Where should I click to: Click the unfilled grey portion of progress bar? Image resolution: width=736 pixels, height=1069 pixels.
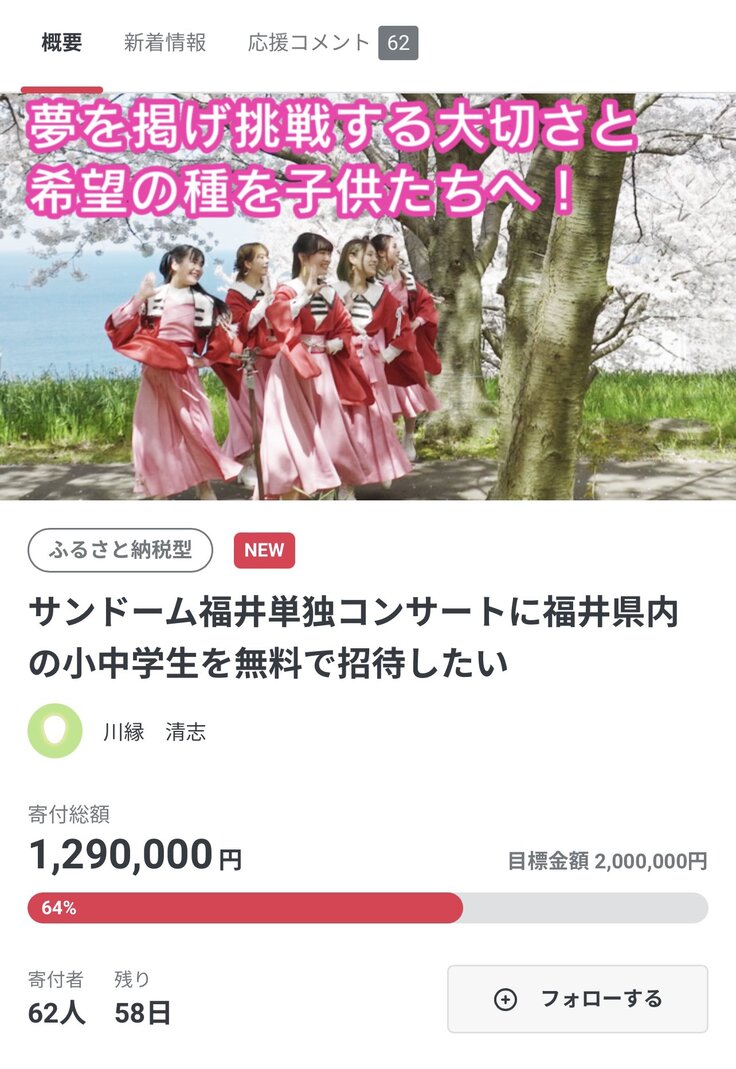(585, 908)
